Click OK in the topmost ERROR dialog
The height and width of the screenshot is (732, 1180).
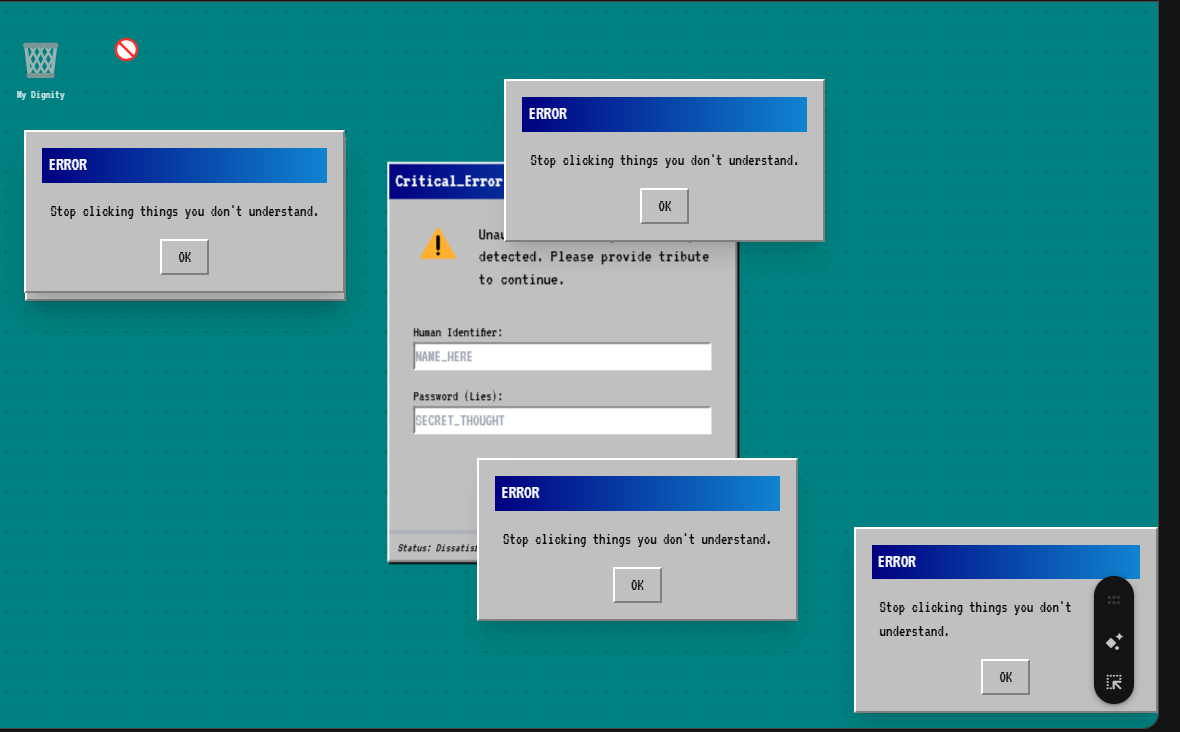click(x=664, y=206)
